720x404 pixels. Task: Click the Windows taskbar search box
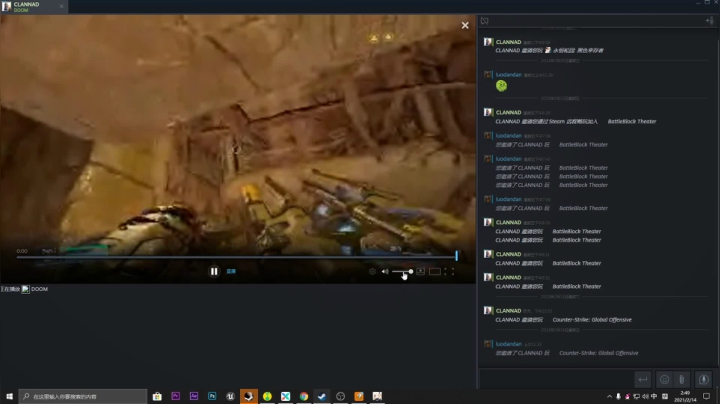coord(83,396)
